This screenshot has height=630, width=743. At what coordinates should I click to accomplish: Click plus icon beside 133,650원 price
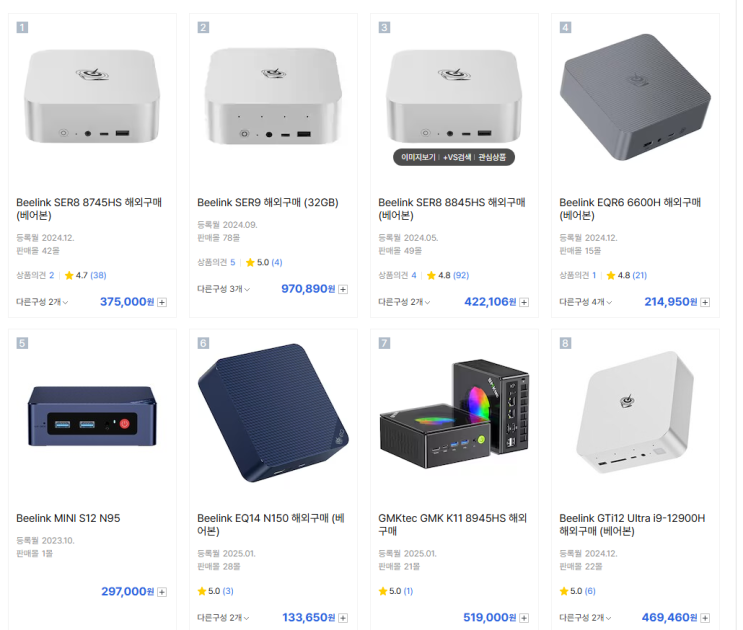[x=343, y=618]
